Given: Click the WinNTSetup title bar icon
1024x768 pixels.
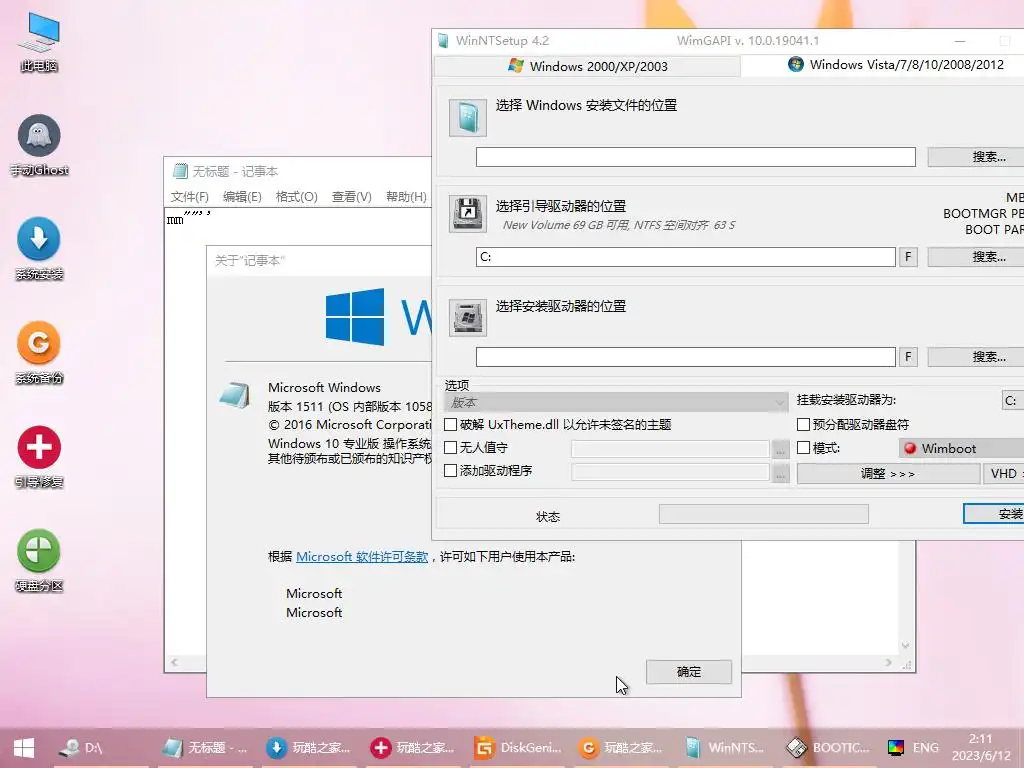Looking at the screenshot, I should pos(443,40).
